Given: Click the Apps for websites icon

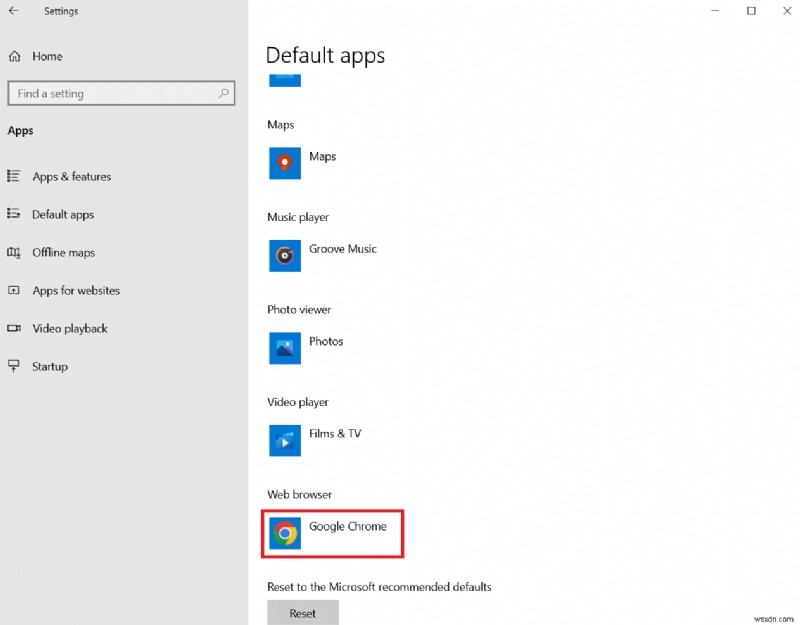Looking at the screenshot, I should coord(14,290).
